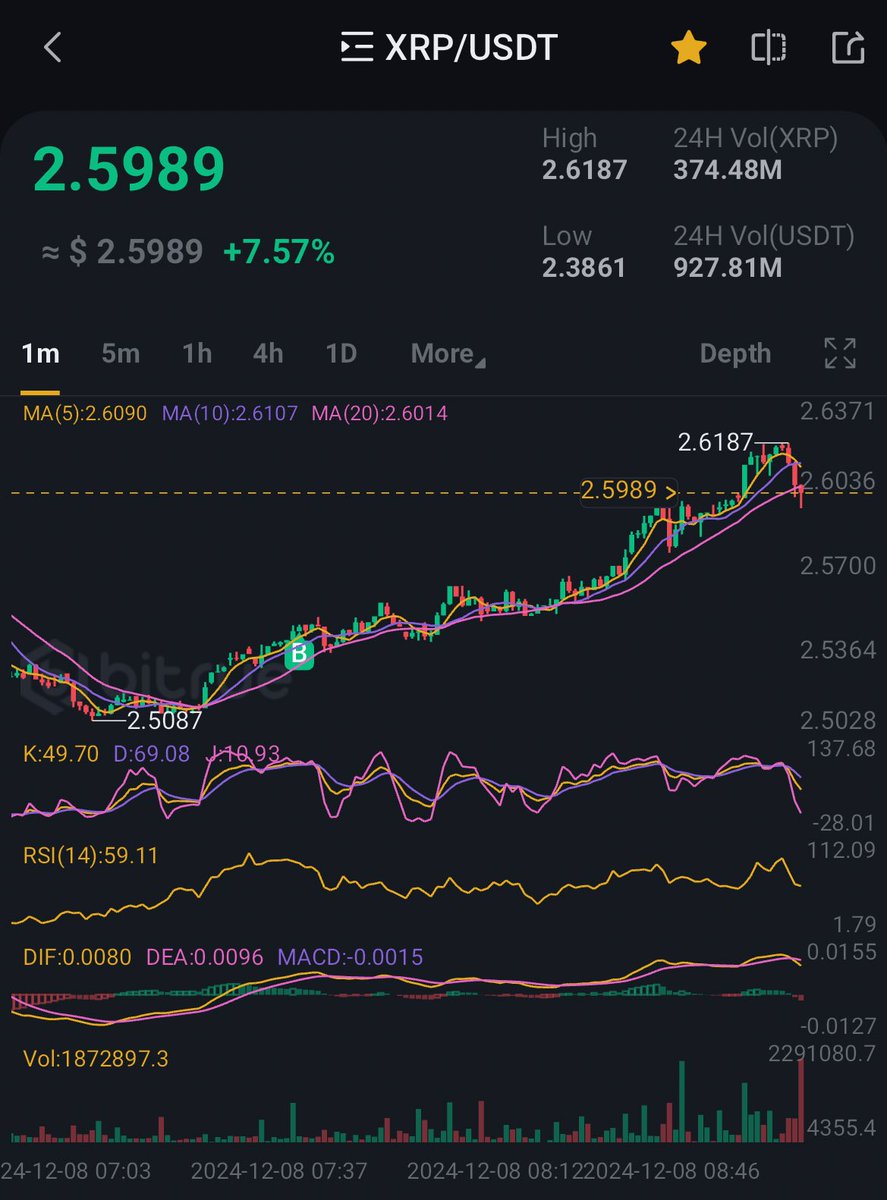Viewport: 887px width, 1200px height.
Task: Tap the current price 2.5989 in green
Action: click(x=129, y=169)
